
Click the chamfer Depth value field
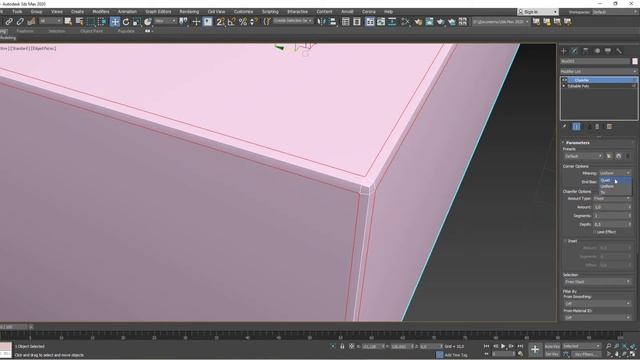pyautogui.click(x=610, y=224)
